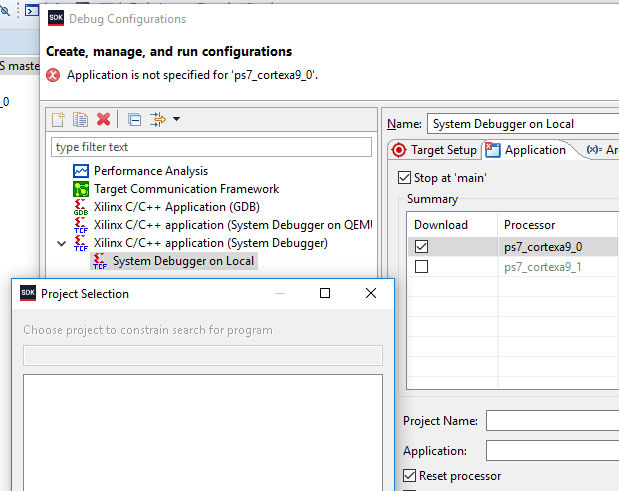Collapse the System Debugger tree node

61,243
